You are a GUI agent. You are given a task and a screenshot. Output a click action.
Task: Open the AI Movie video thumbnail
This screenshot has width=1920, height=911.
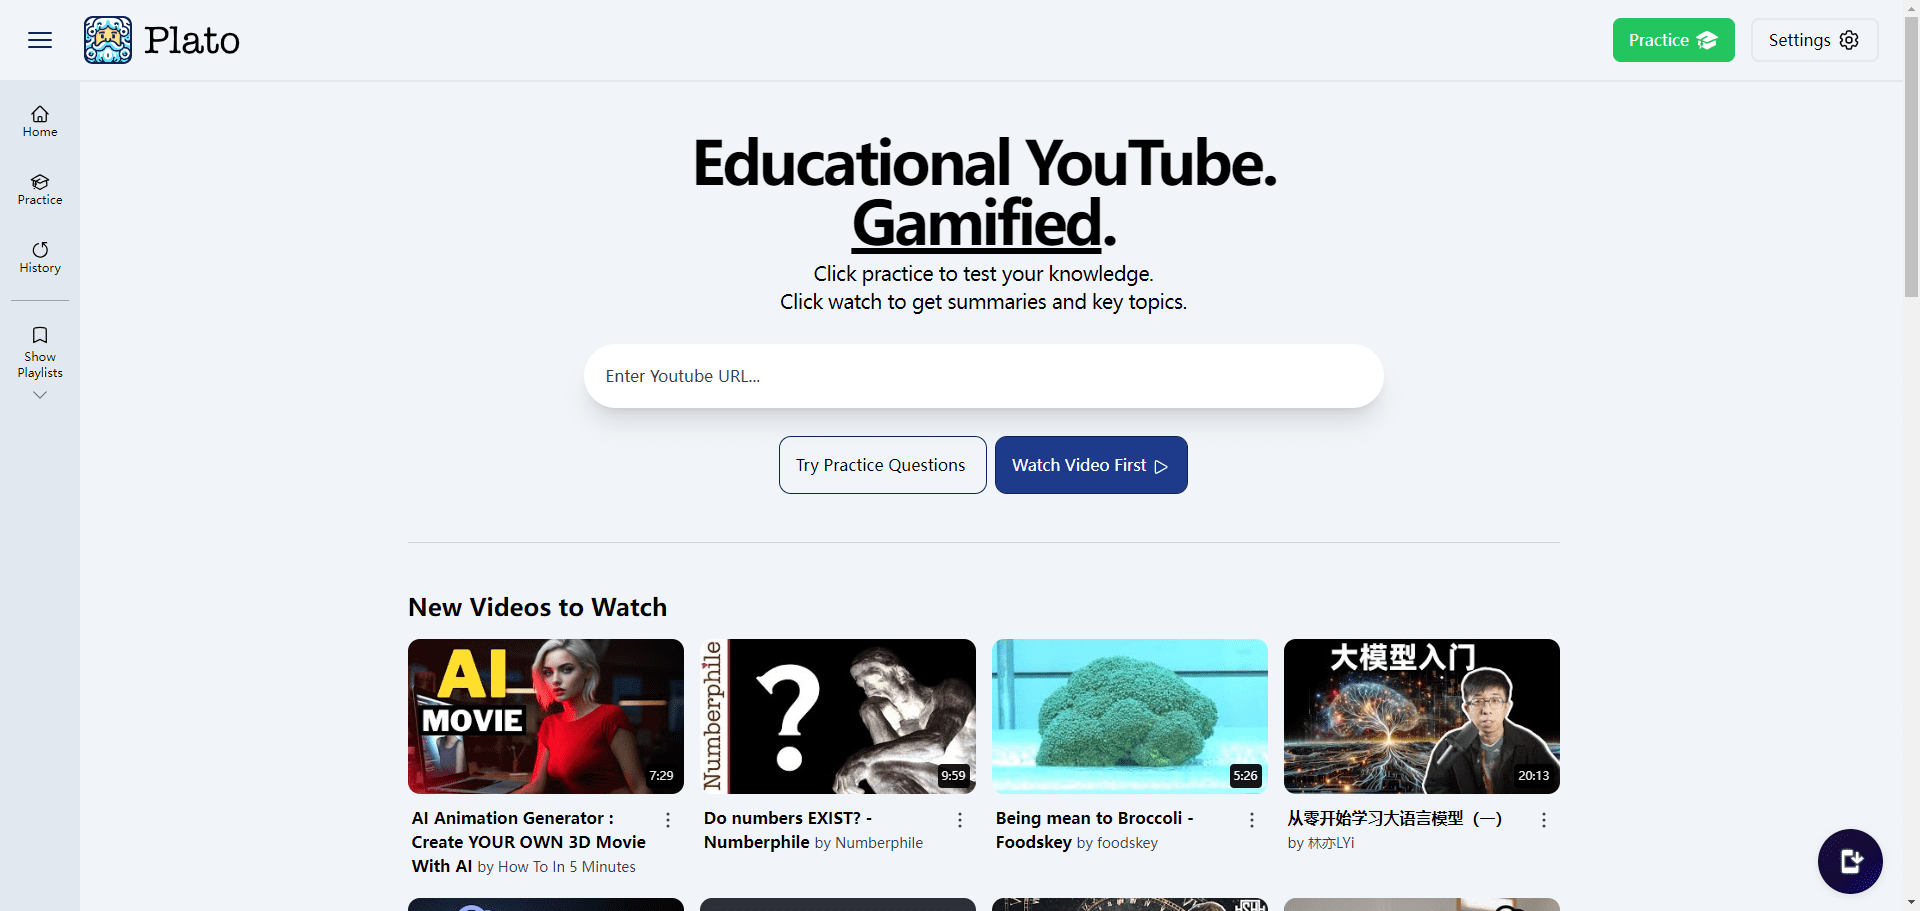pos(546,716)
